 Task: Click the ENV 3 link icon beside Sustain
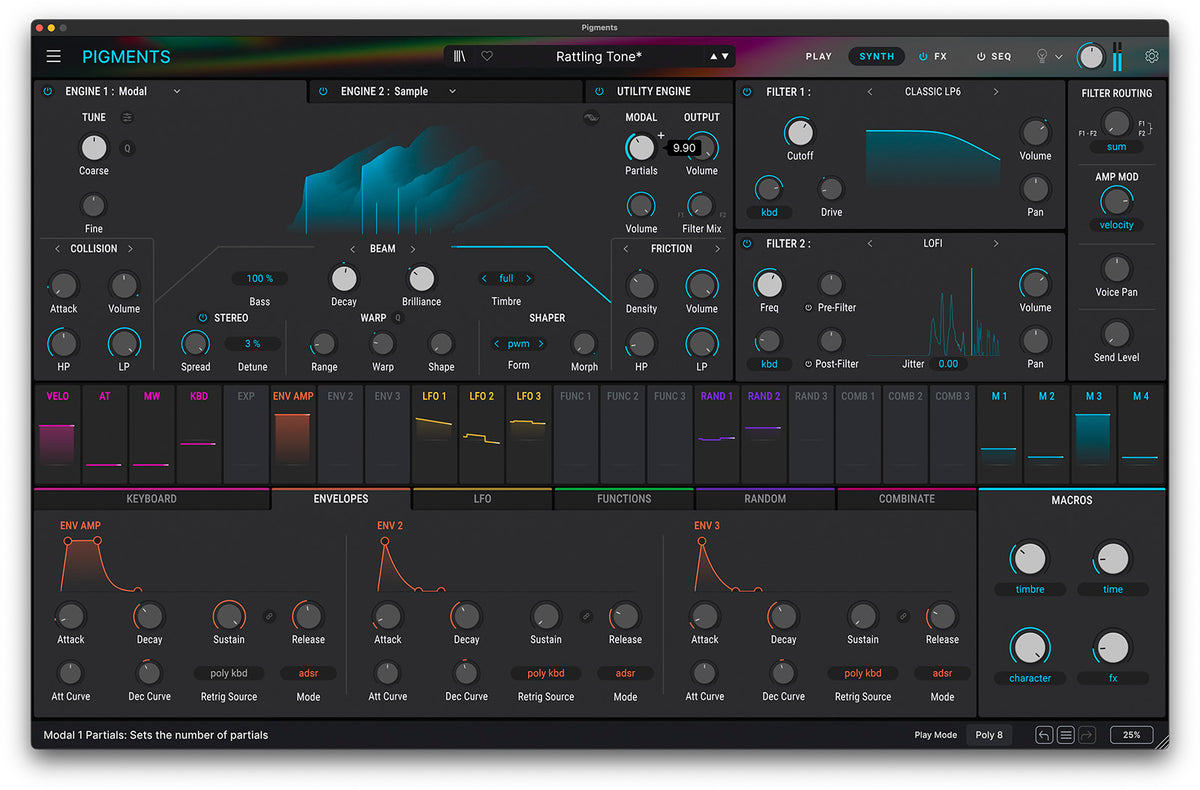tap(903, 616)
